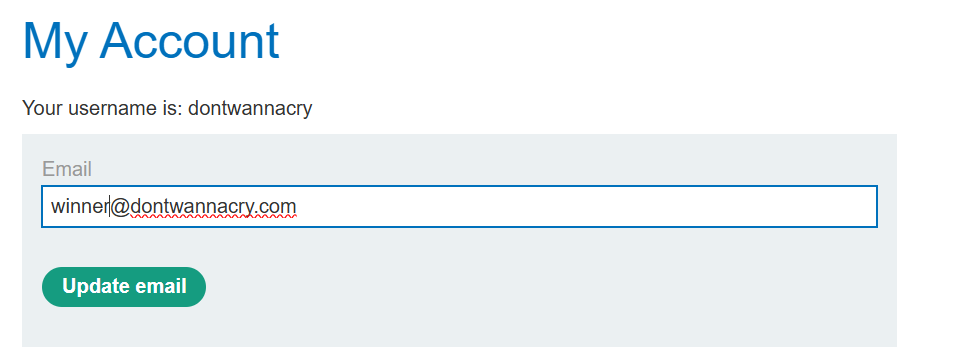Screen dimensions: 961x364
Task: Click the '.com' ending of the email address
Action: click(x=275, y=207)
